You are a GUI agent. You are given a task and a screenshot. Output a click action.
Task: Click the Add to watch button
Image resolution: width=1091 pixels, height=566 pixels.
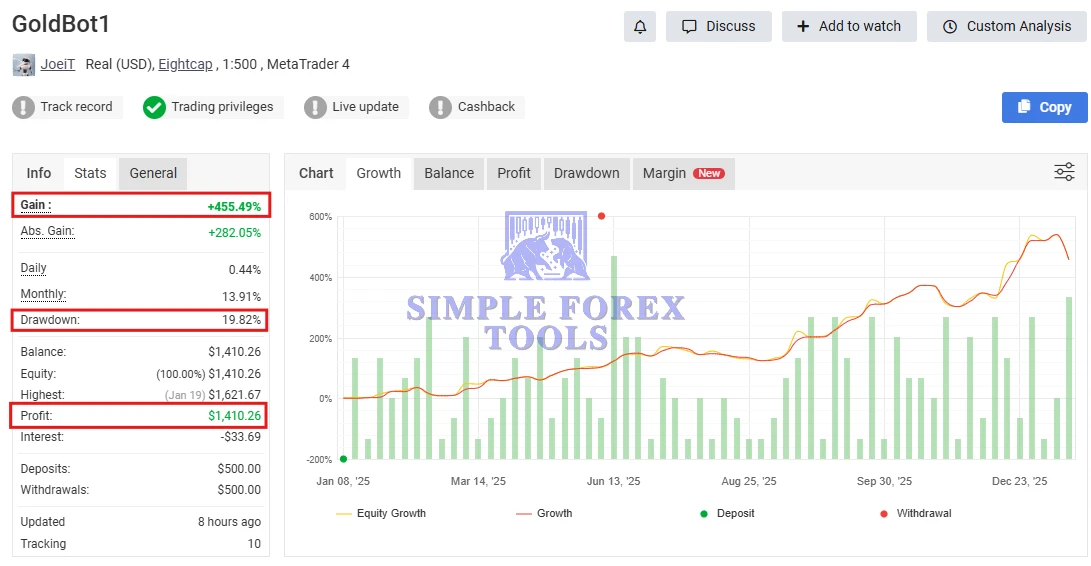coord(848,26)
